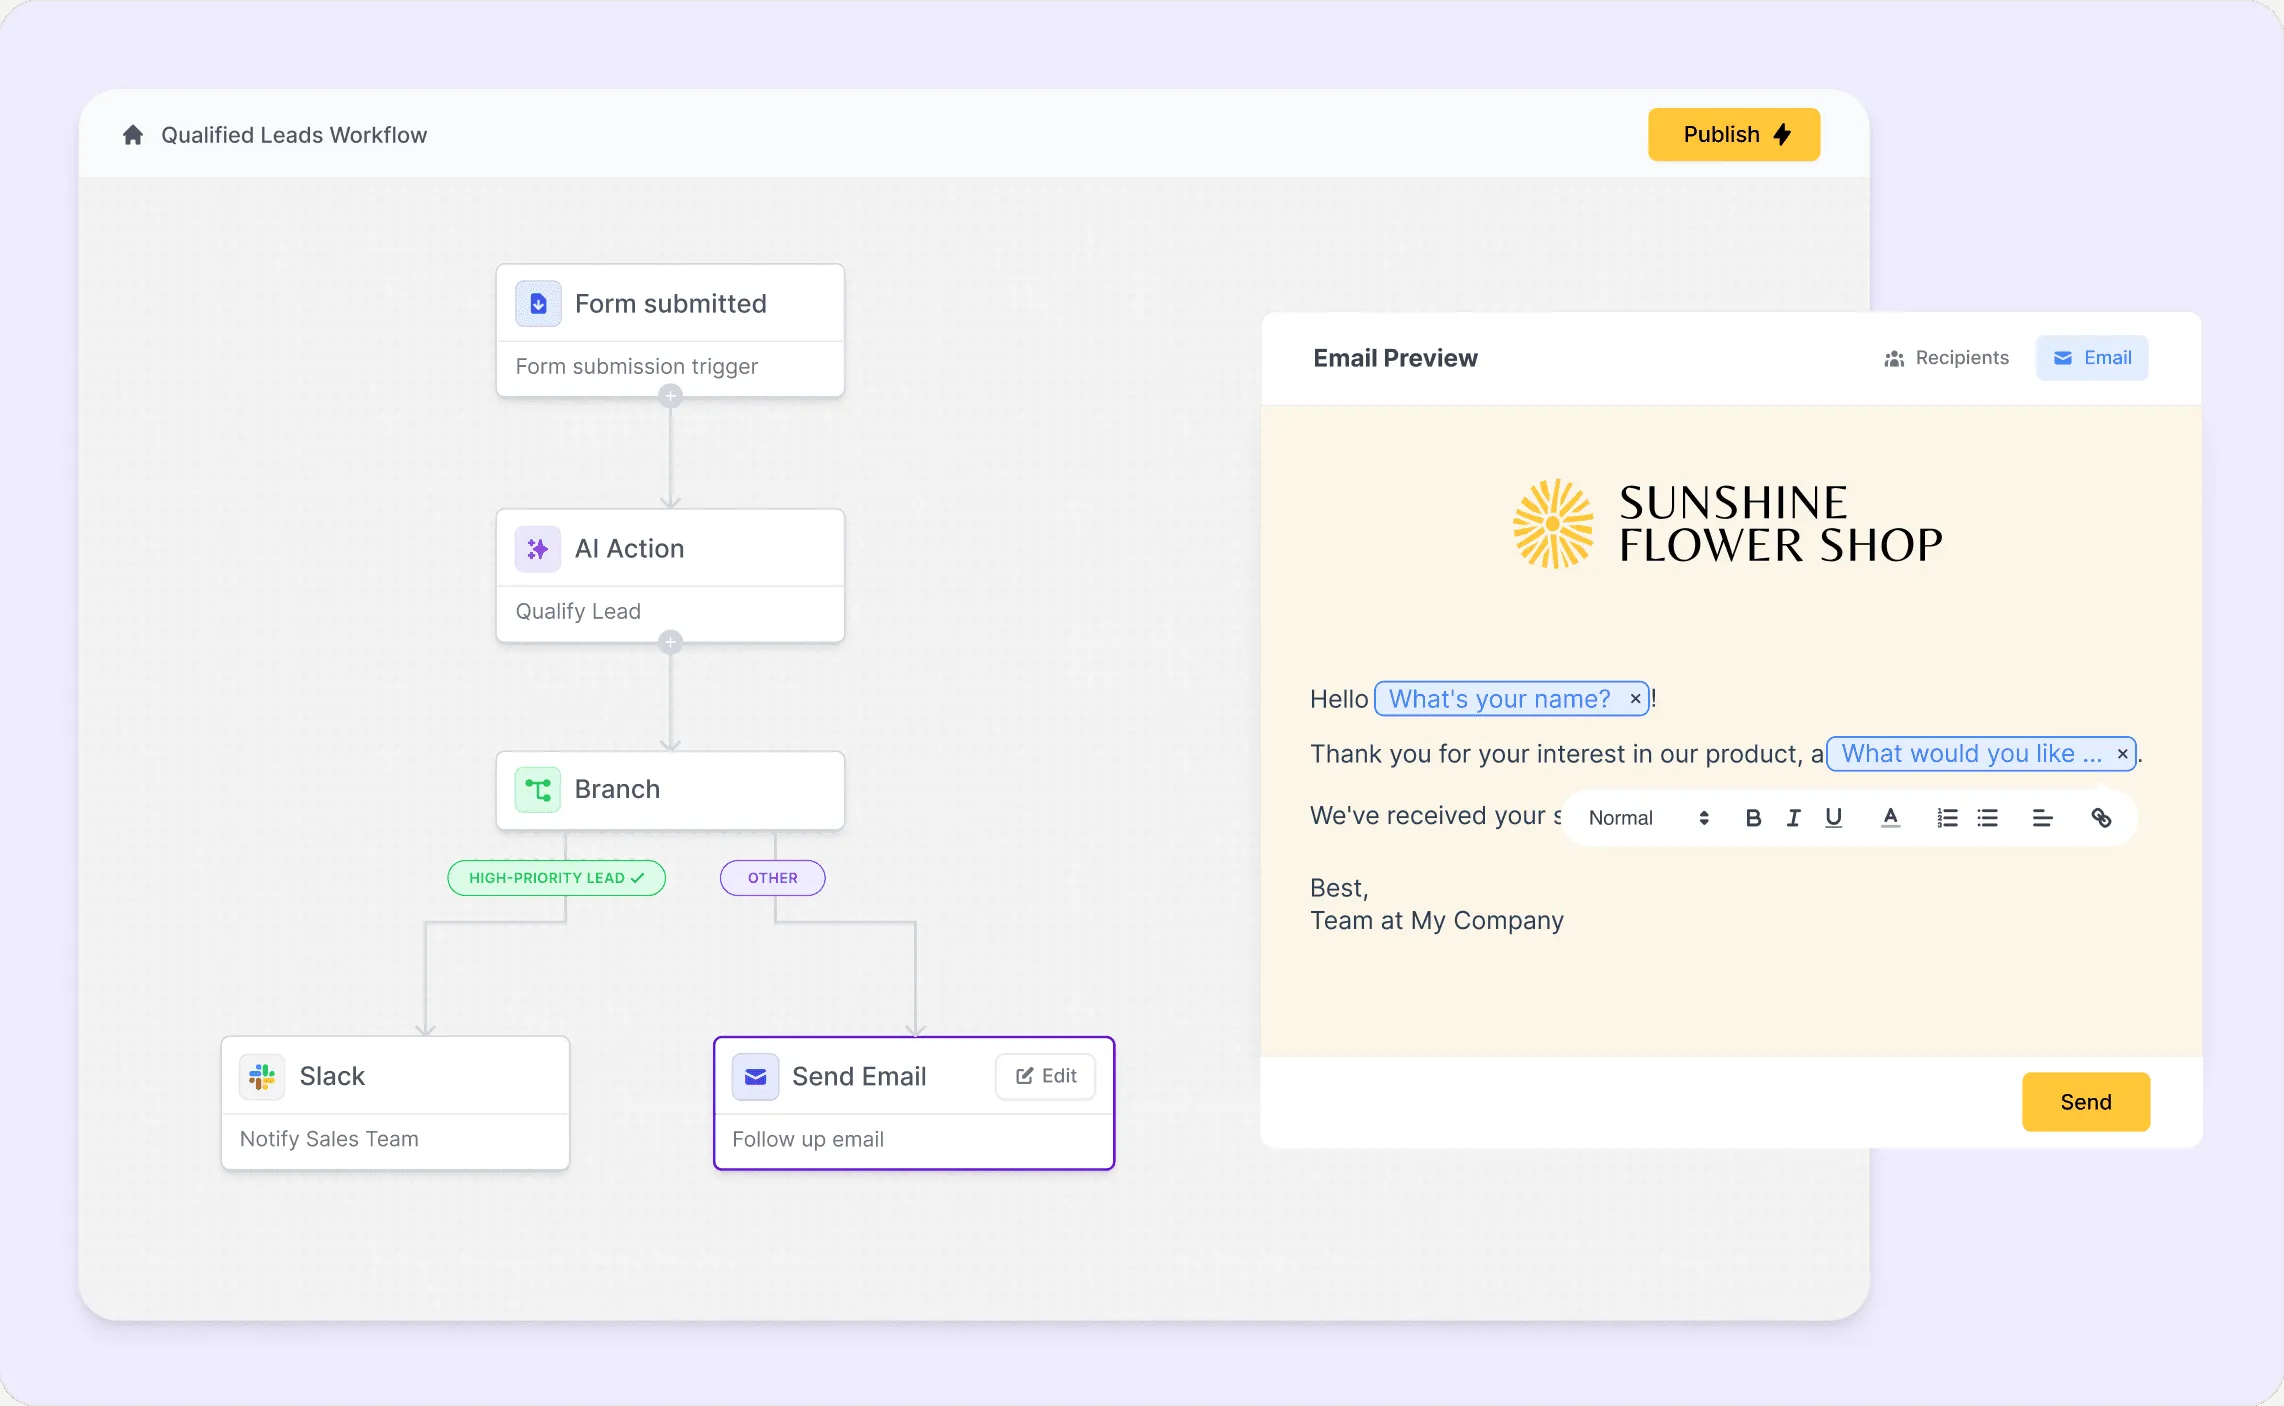Viewport: 2284px width, 1406px height.
Task: Click the Email tab envelope icon
Action: point(2062,358)
